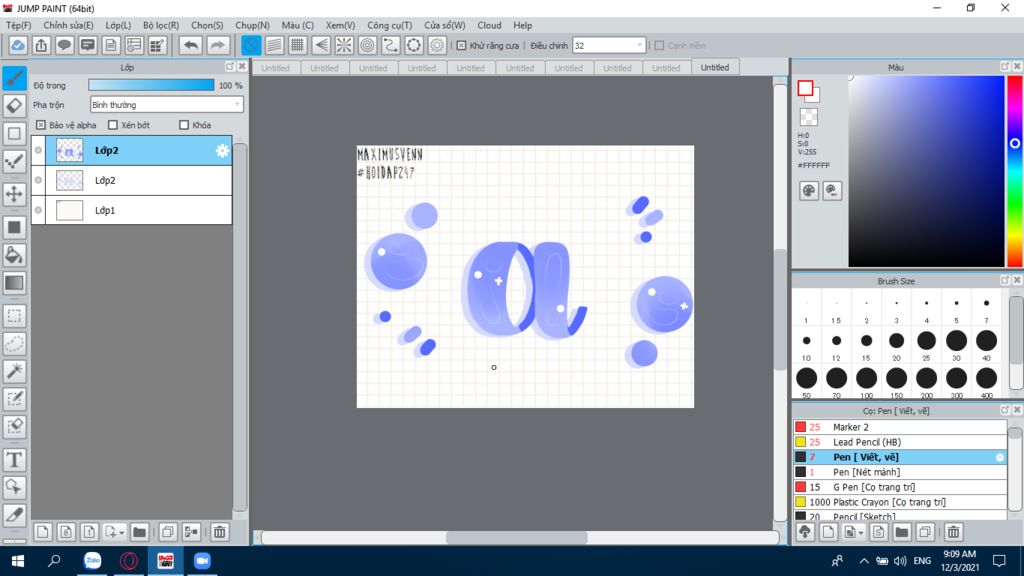Click foreground color swatch

pos(805,88)
